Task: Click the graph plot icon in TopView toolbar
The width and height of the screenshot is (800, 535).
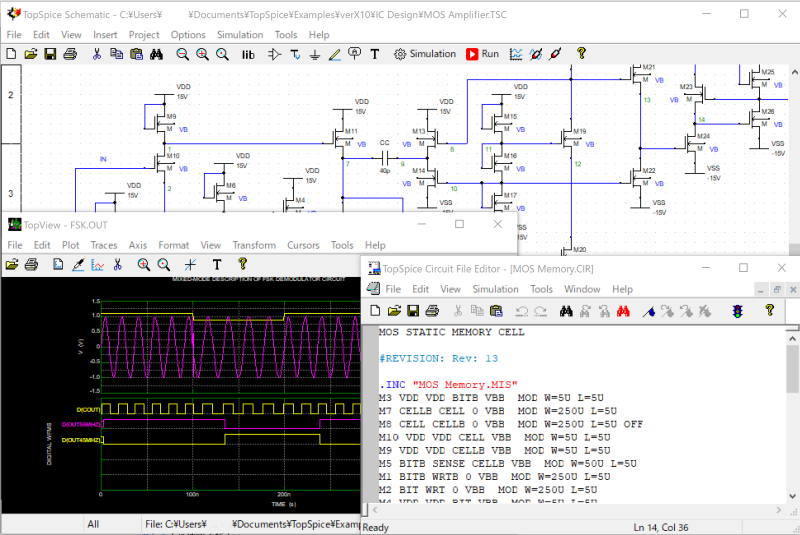Action: tap(97, 265)
